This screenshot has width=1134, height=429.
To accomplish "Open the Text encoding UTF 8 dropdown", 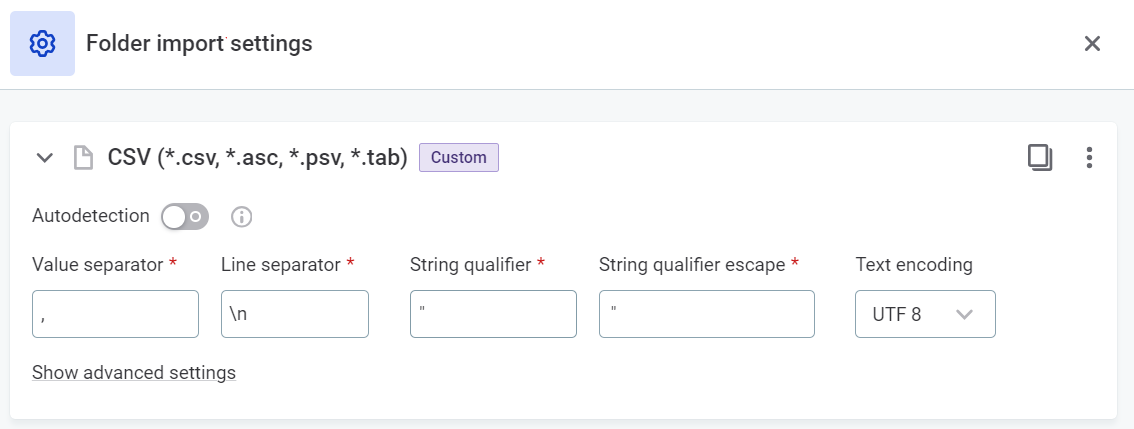I will pos(925,314).
